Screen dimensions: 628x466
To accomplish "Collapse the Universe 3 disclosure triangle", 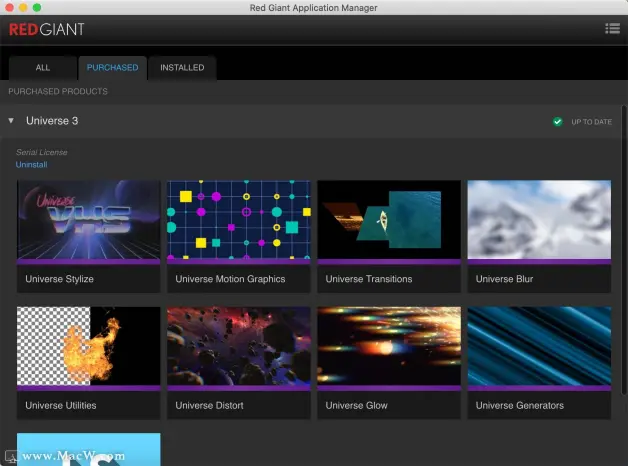I will tap(11, 121).
